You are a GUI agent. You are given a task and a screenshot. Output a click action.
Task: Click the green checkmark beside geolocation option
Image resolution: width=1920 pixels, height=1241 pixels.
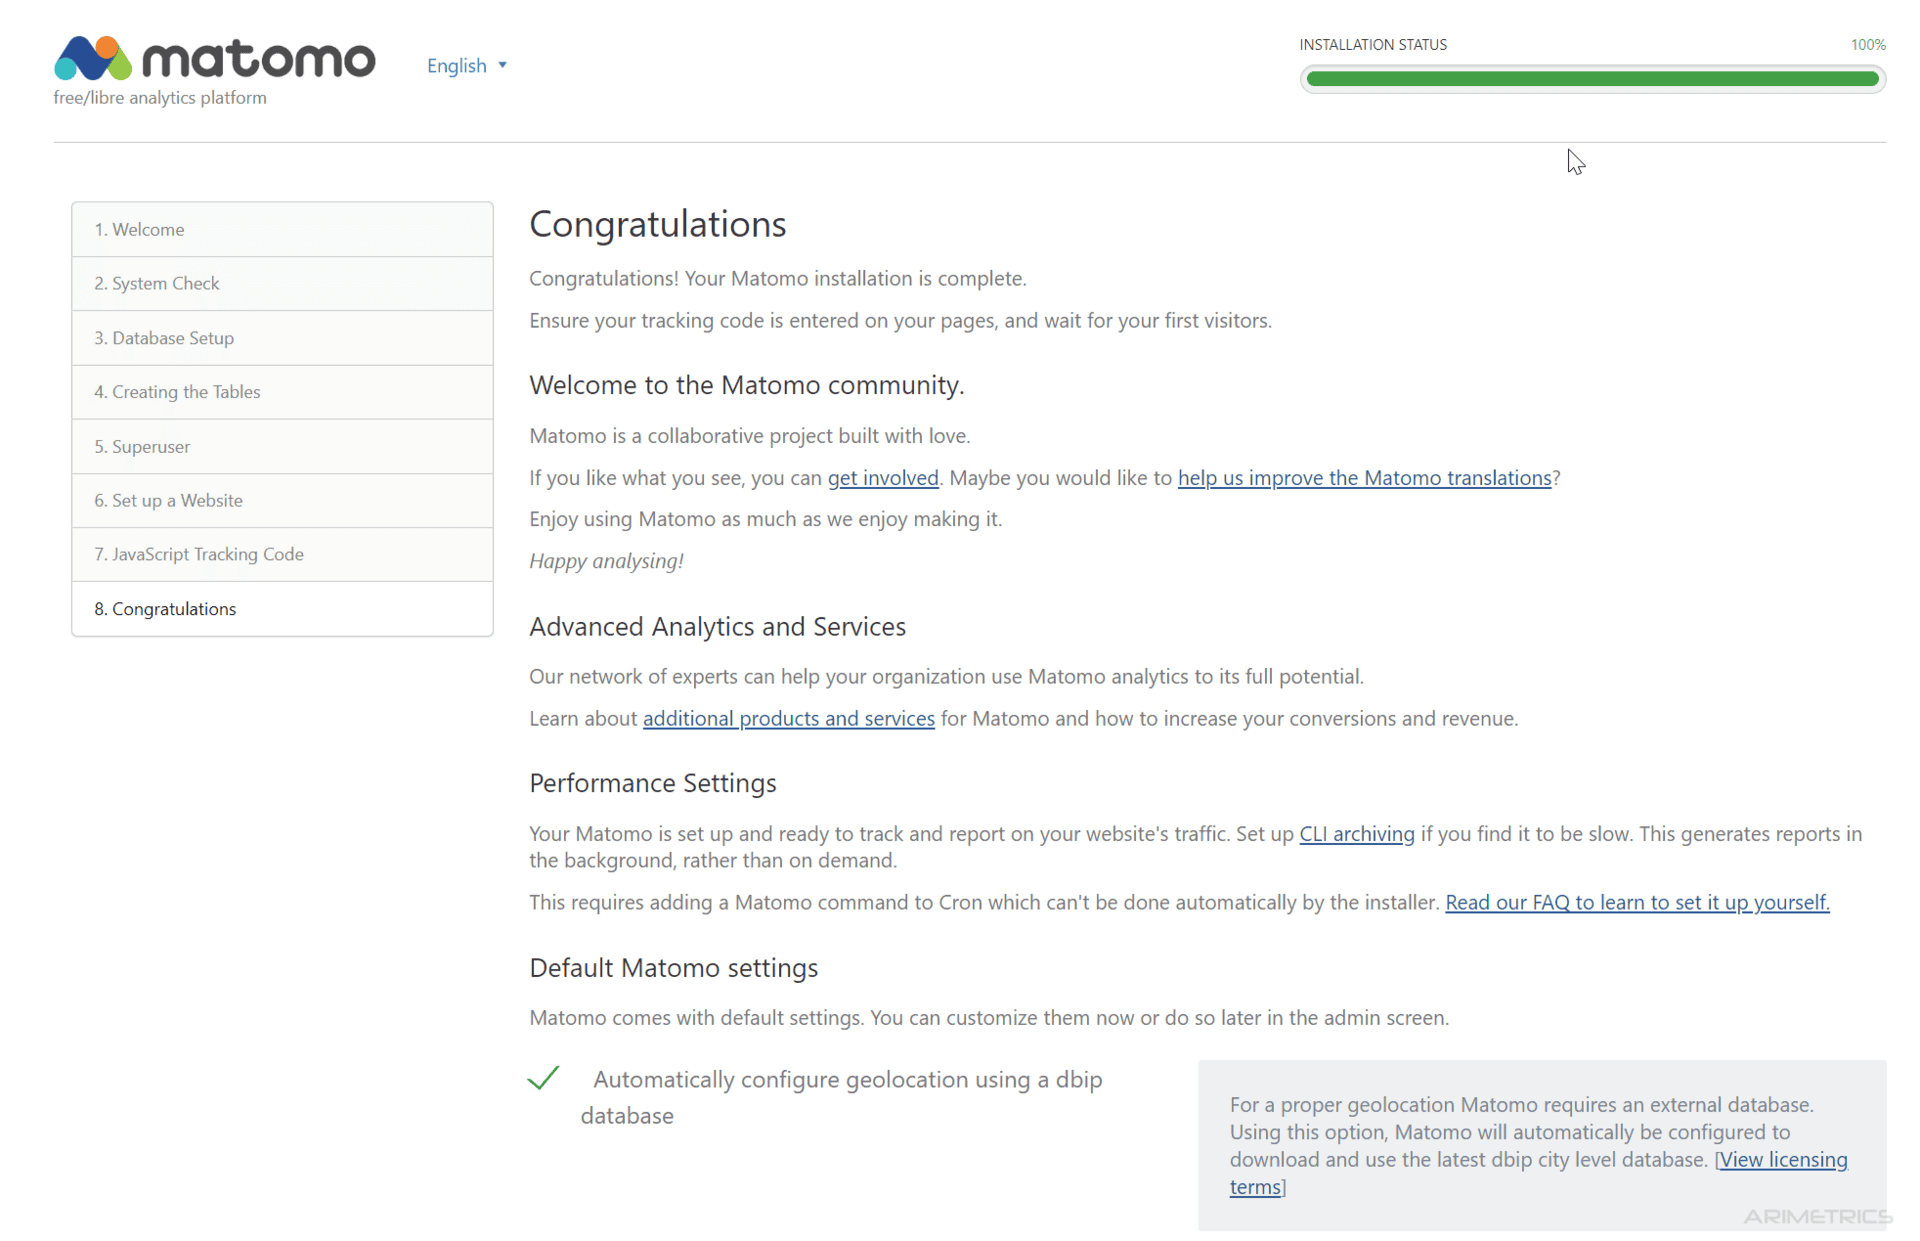tap(543, 1078)
